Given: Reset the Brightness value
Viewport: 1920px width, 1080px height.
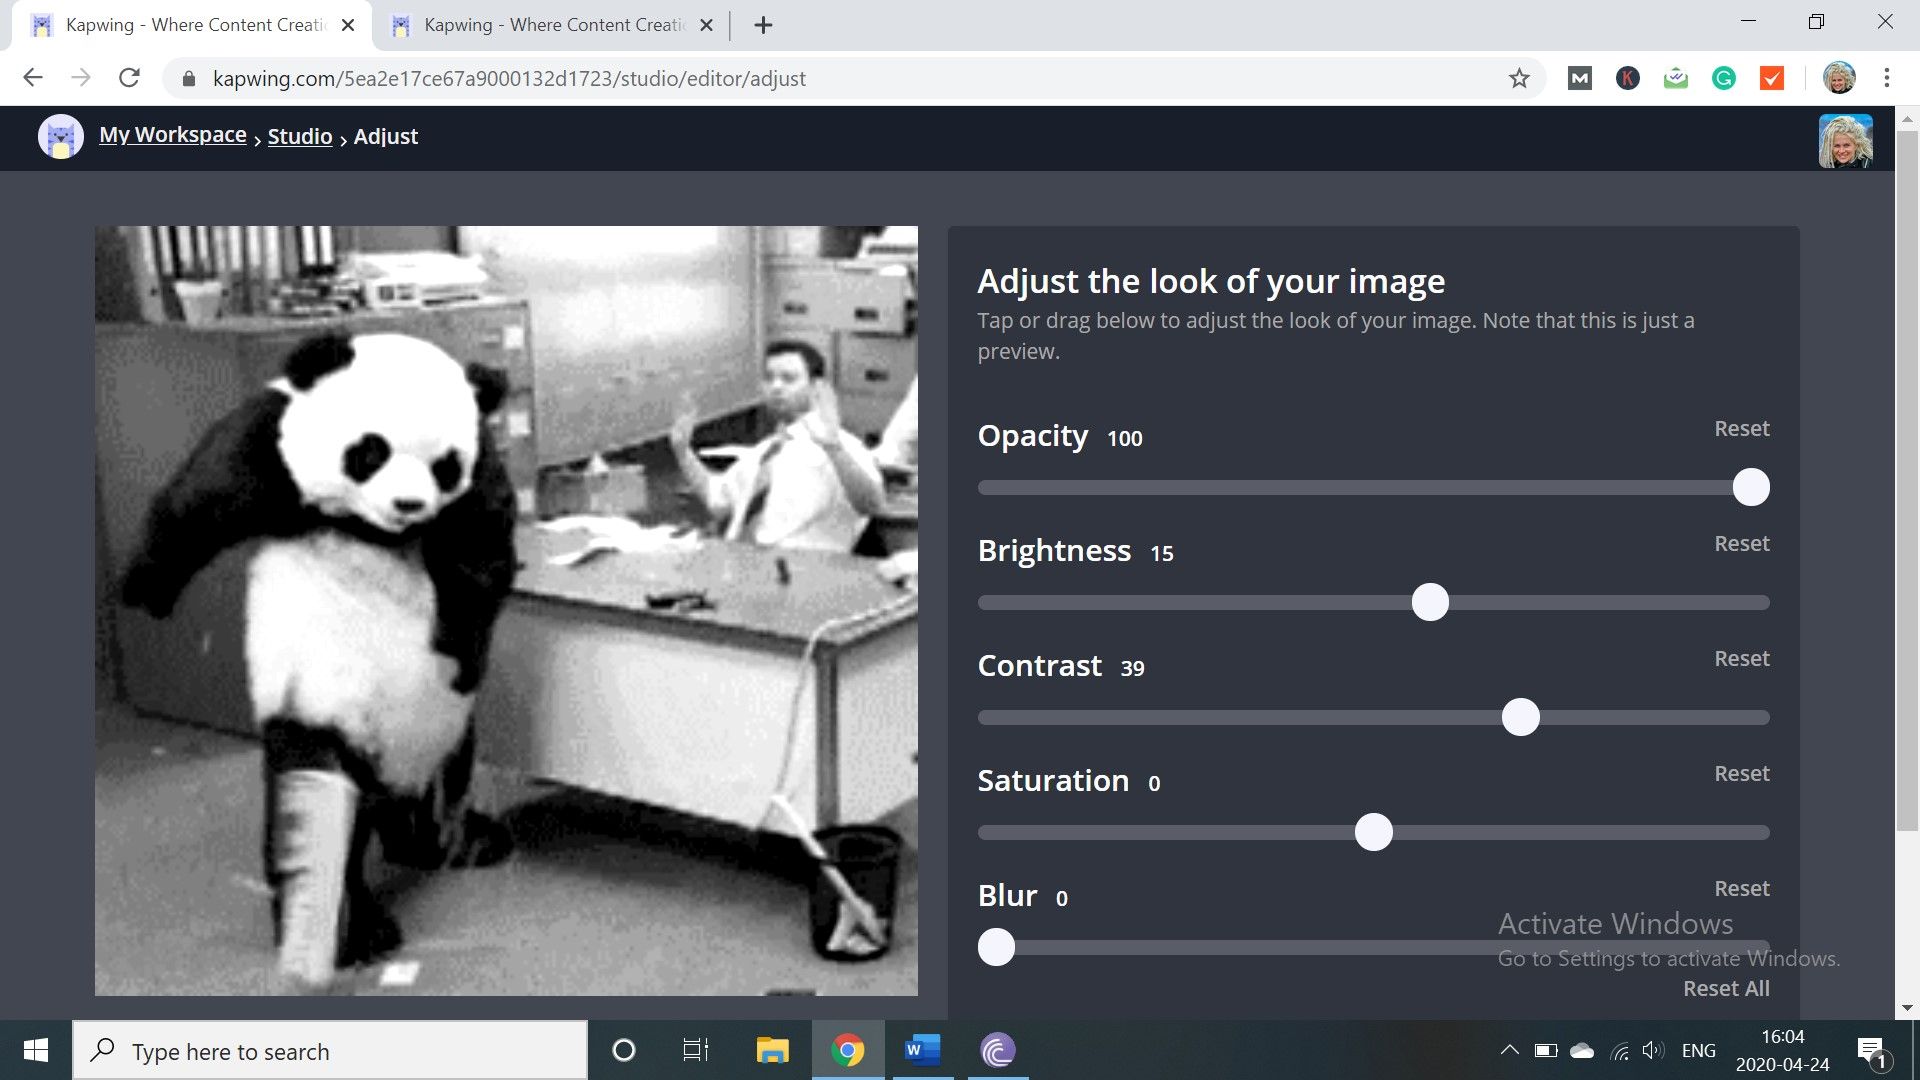Looking at the screenshot, I should point(1741,544).
